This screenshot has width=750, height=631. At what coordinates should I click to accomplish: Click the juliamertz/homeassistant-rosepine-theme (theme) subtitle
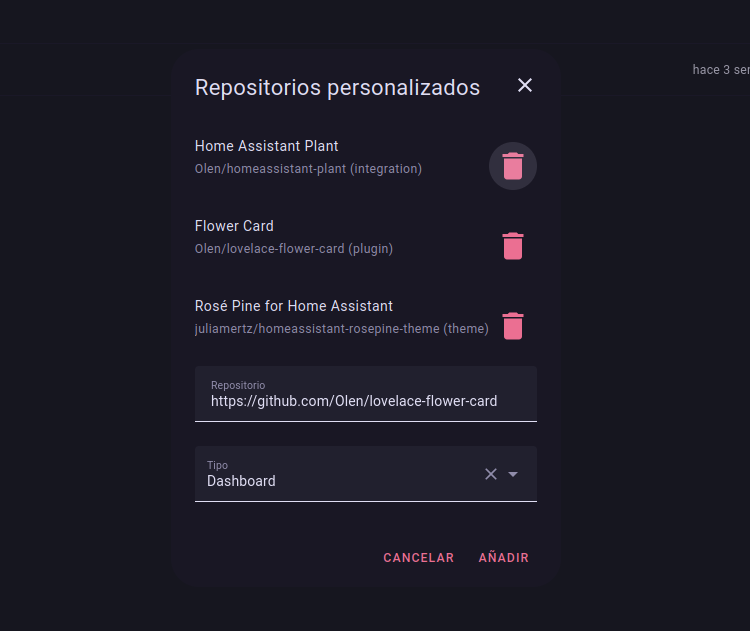tap(341, 329)
